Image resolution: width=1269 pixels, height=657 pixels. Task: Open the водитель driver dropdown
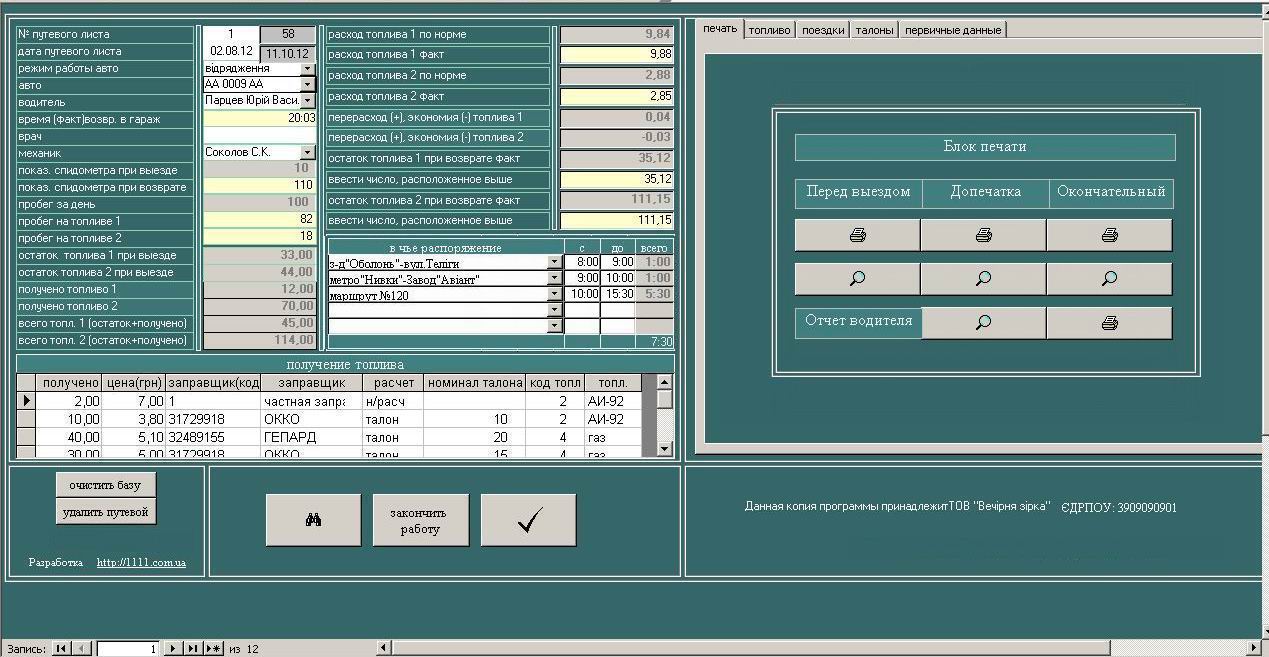[308, 101]
